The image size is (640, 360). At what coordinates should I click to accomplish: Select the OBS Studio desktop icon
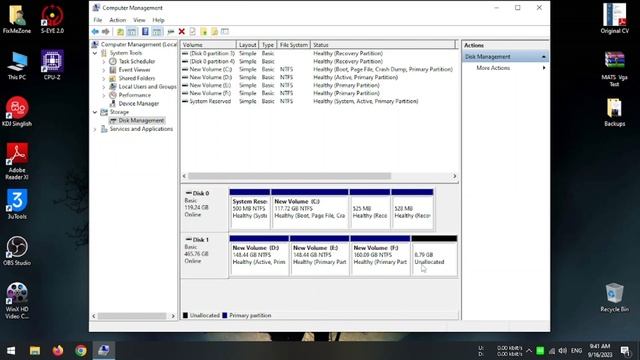click(x=17, y=251)
